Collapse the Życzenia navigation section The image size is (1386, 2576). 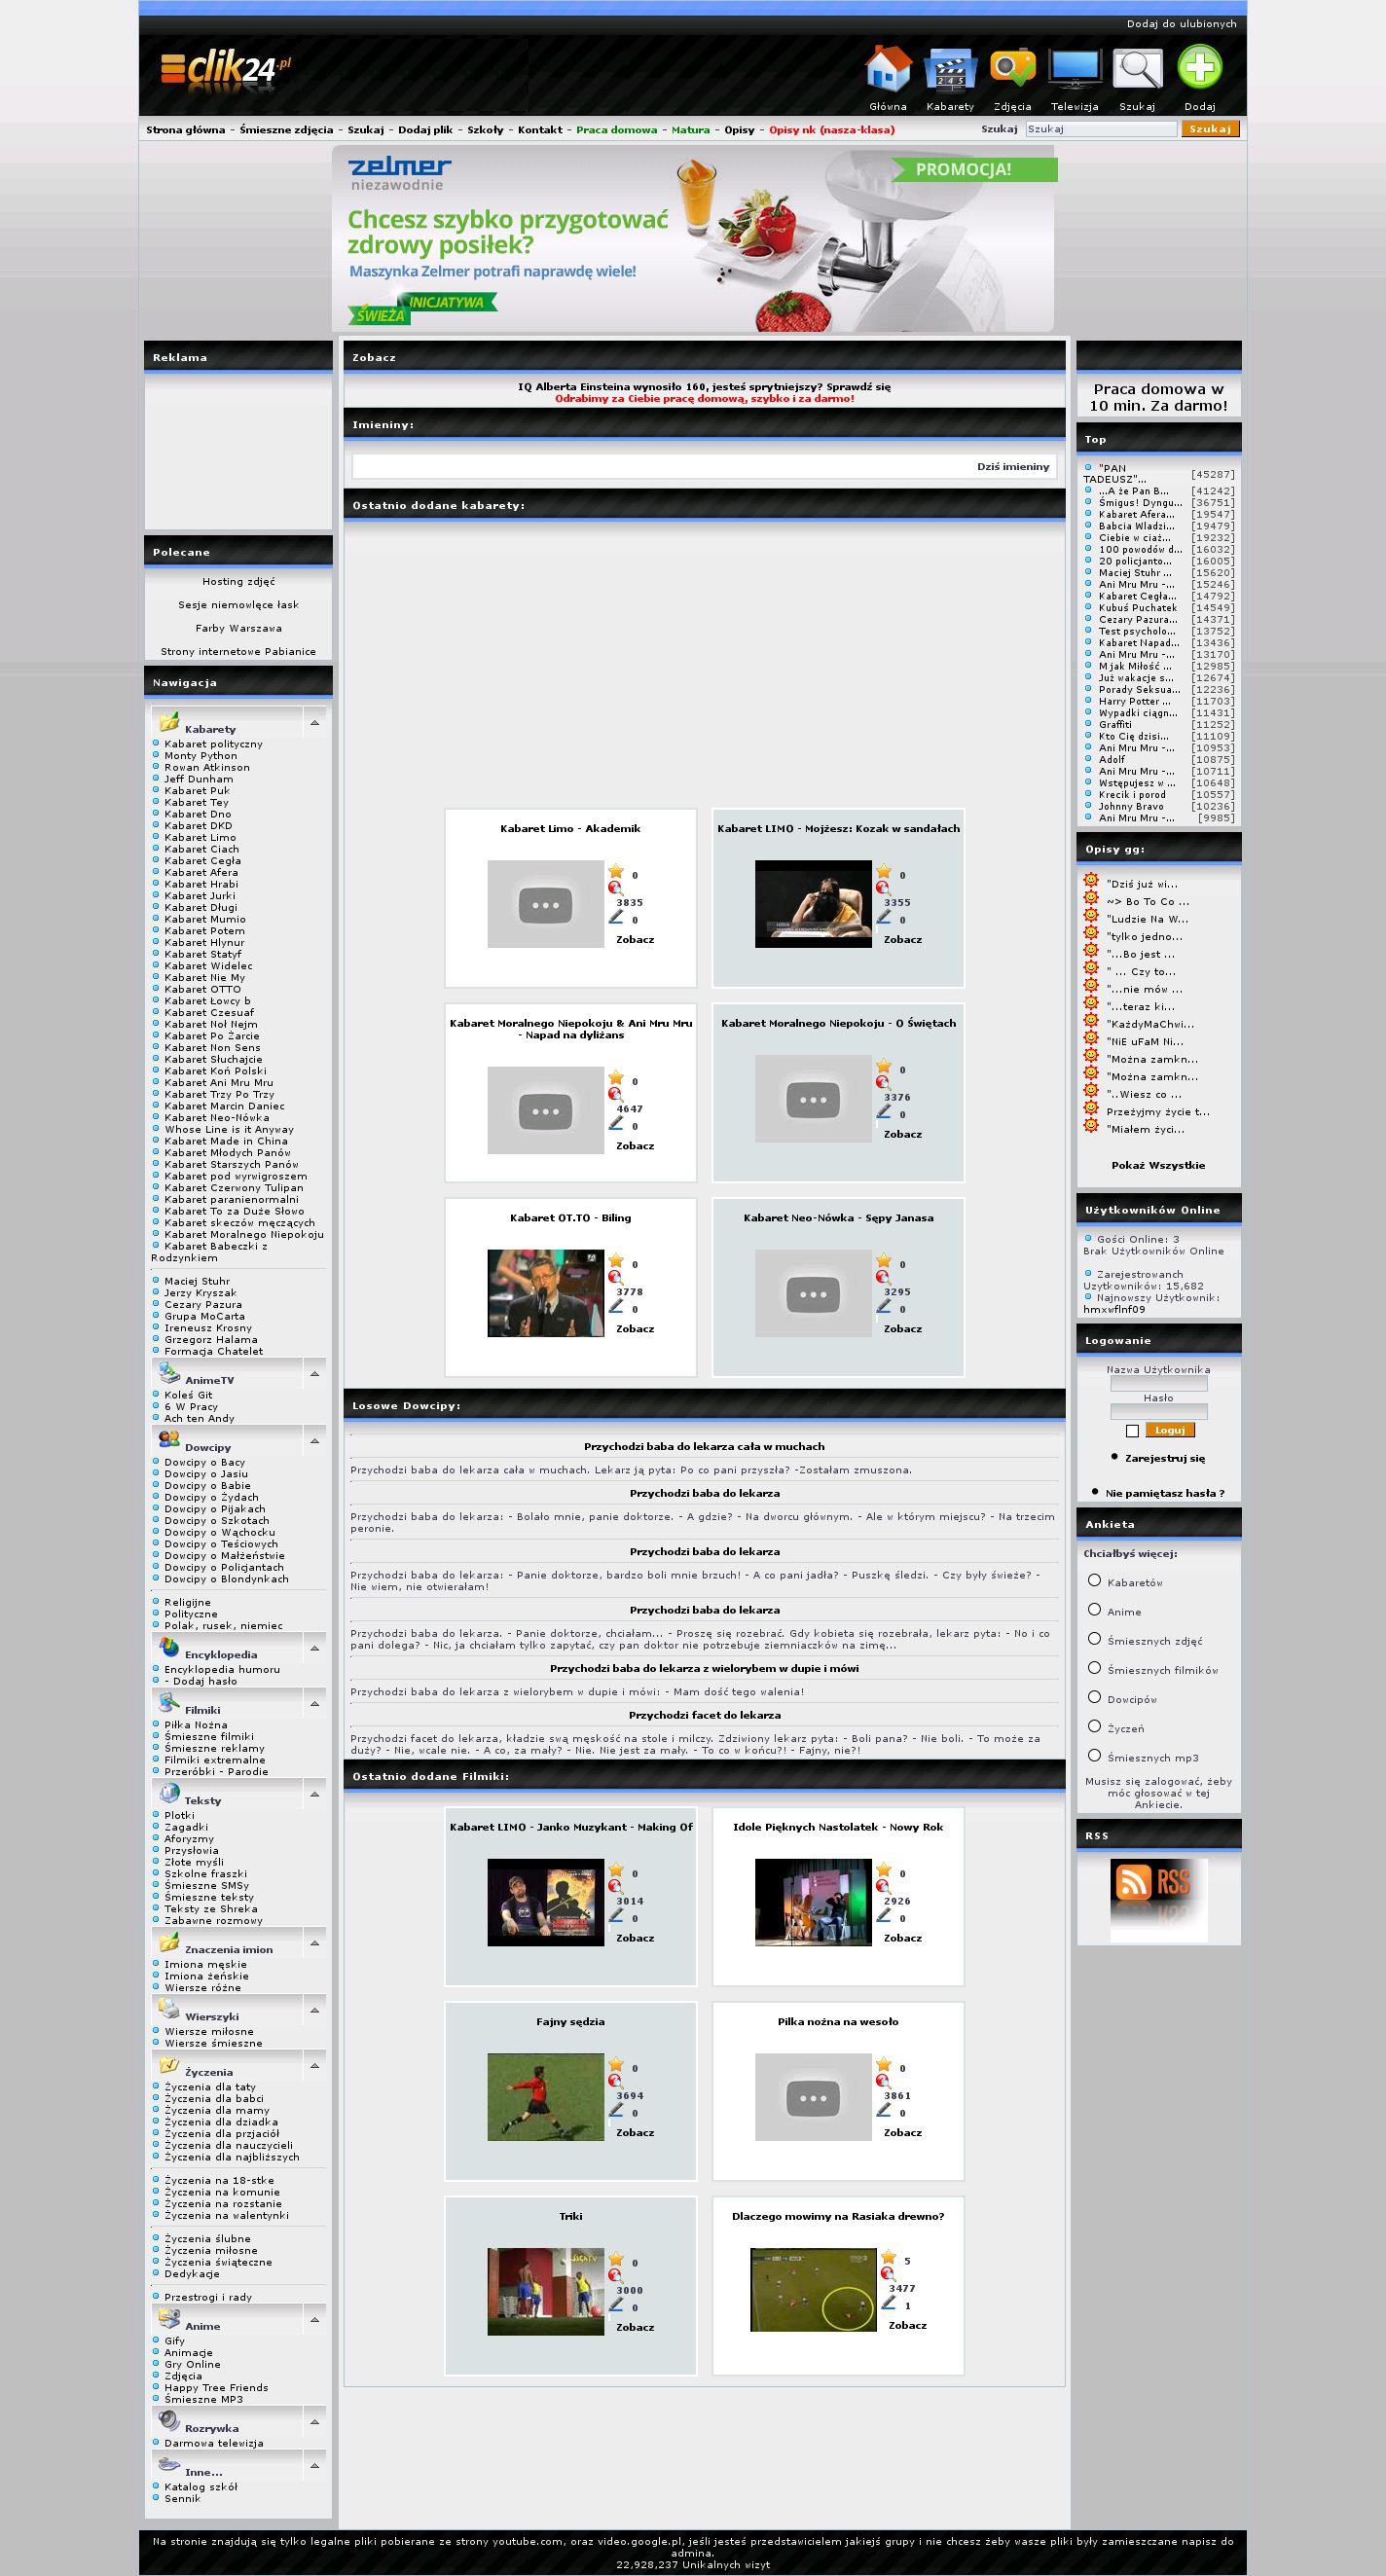(314, 2065)
